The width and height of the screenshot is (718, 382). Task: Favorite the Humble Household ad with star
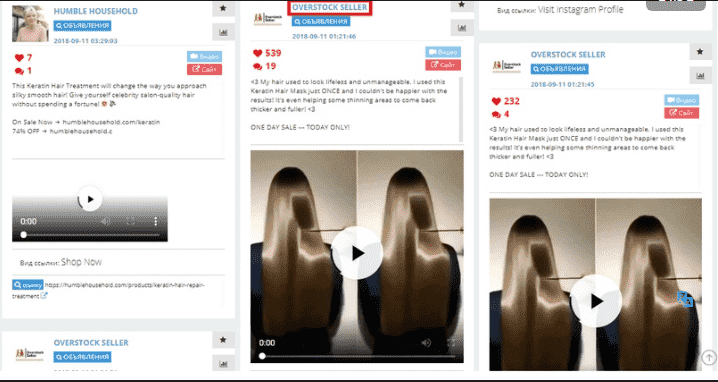[223, 8]
